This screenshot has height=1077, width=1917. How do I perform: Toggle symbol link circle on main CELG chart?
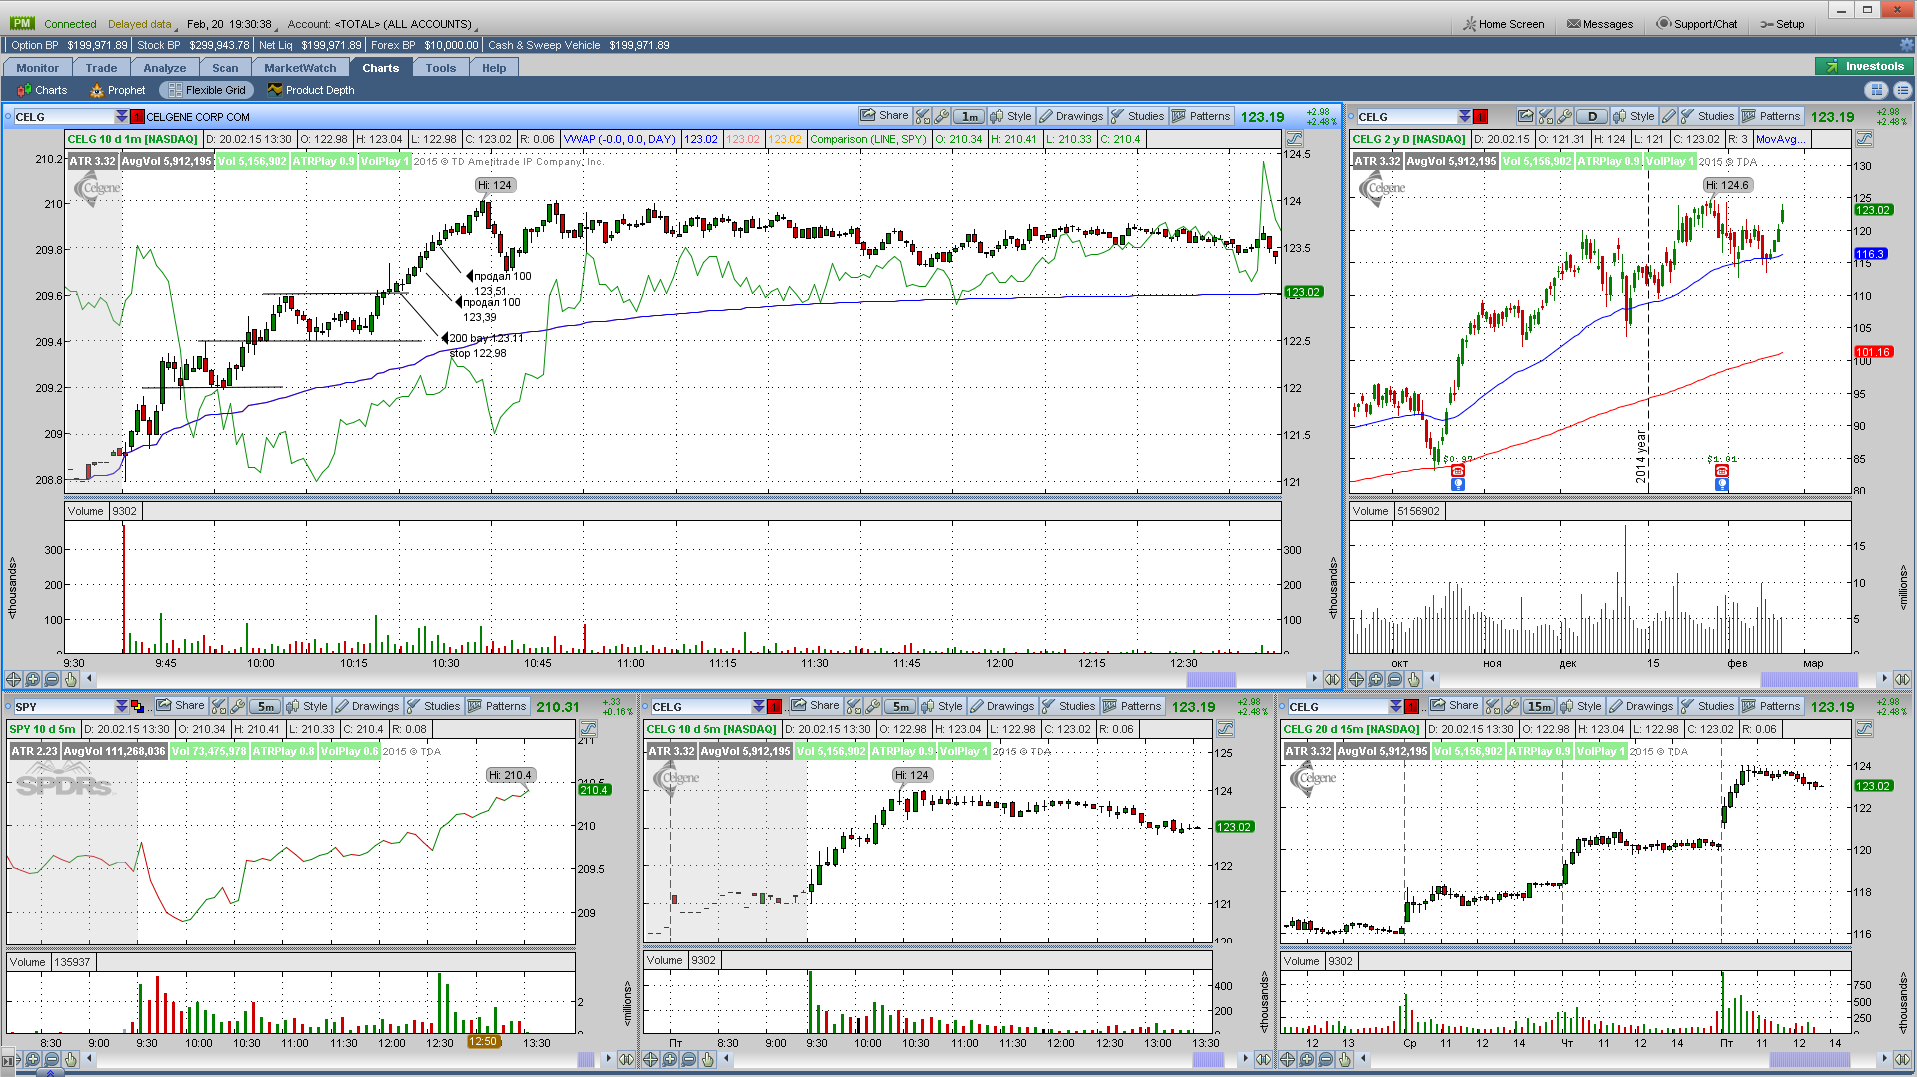pyautogui.click(x=9, y=117)
